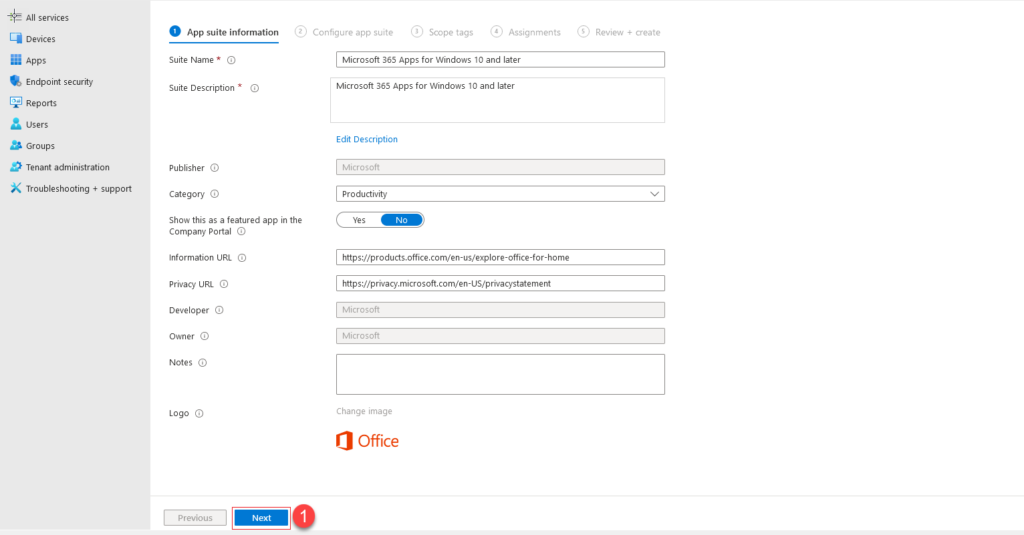Click the Next button
This screenshot has height=535, width=1024.
pyautogui.click(x=261, y=518)
